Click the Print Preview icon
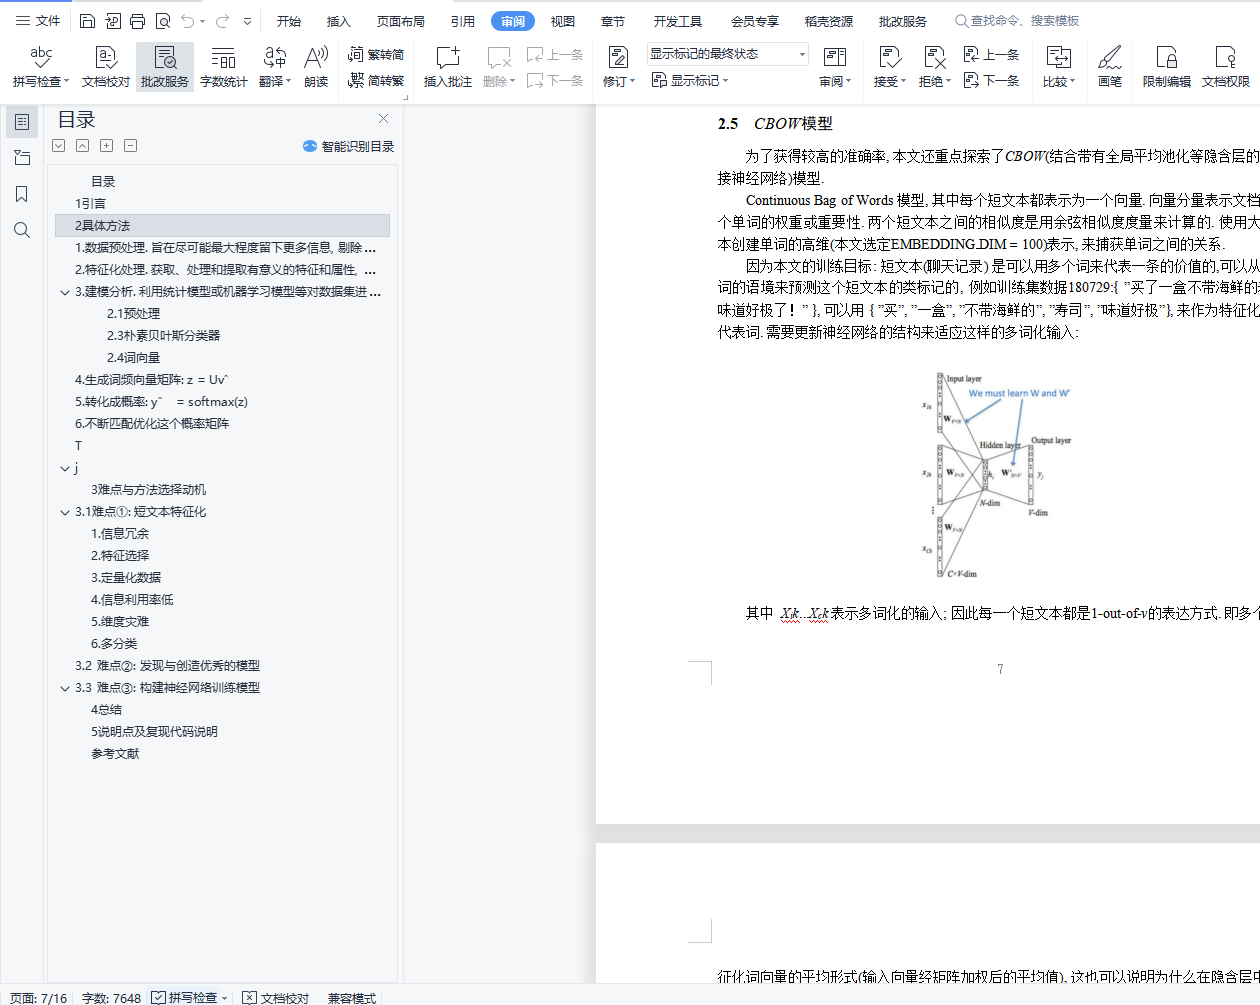 pyautogui.click(x=162, y=21)
